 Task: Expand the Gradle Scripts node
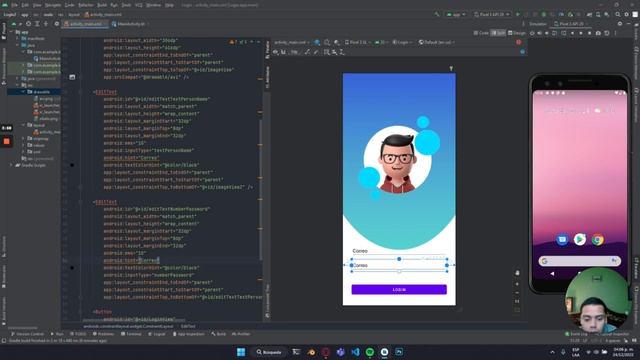[x=11, y=165]
